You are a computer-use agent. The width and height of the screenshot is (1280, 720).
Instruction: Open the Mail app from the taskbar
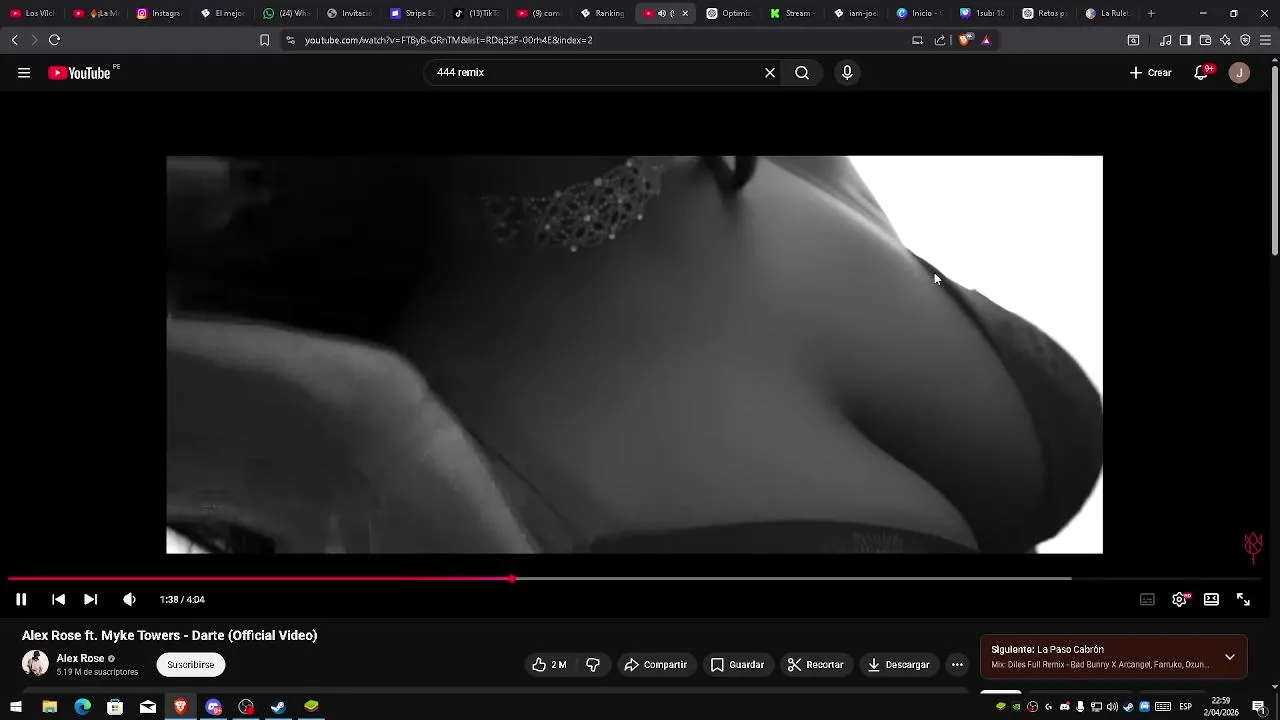point(148,707)
